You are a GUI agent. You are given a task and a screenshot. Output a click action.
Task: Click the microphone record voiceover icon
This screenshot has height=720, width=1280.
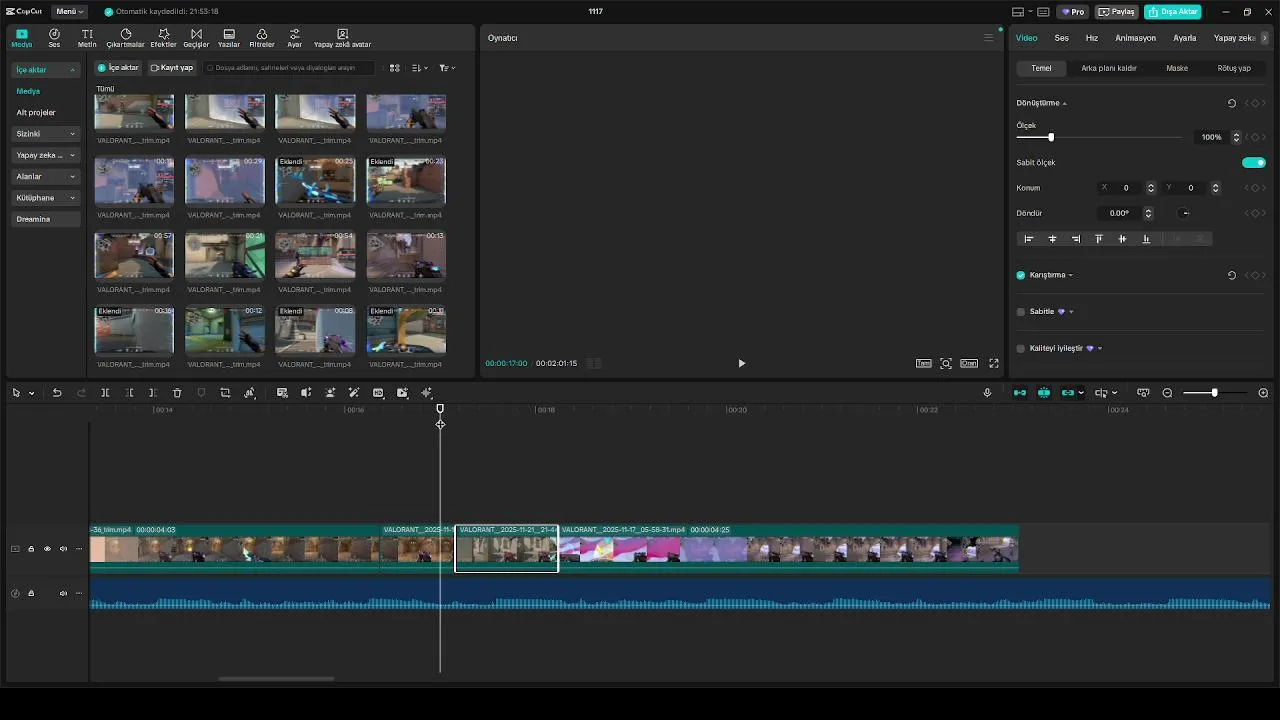pos(987,393)
